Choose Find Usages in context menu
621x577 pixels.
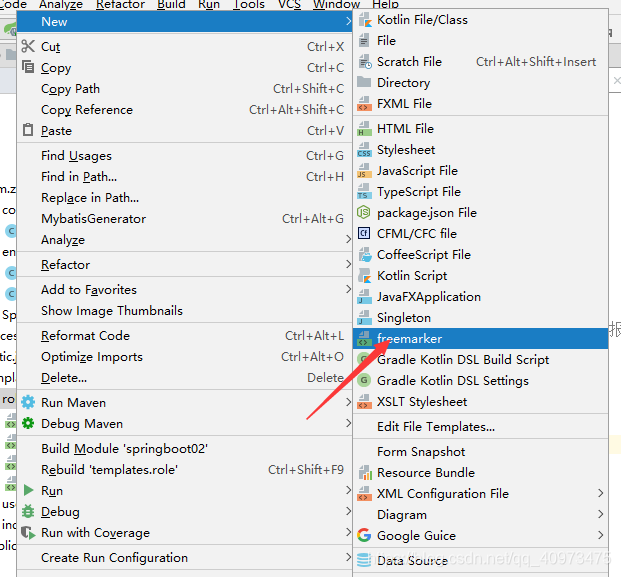click(184, 156)
